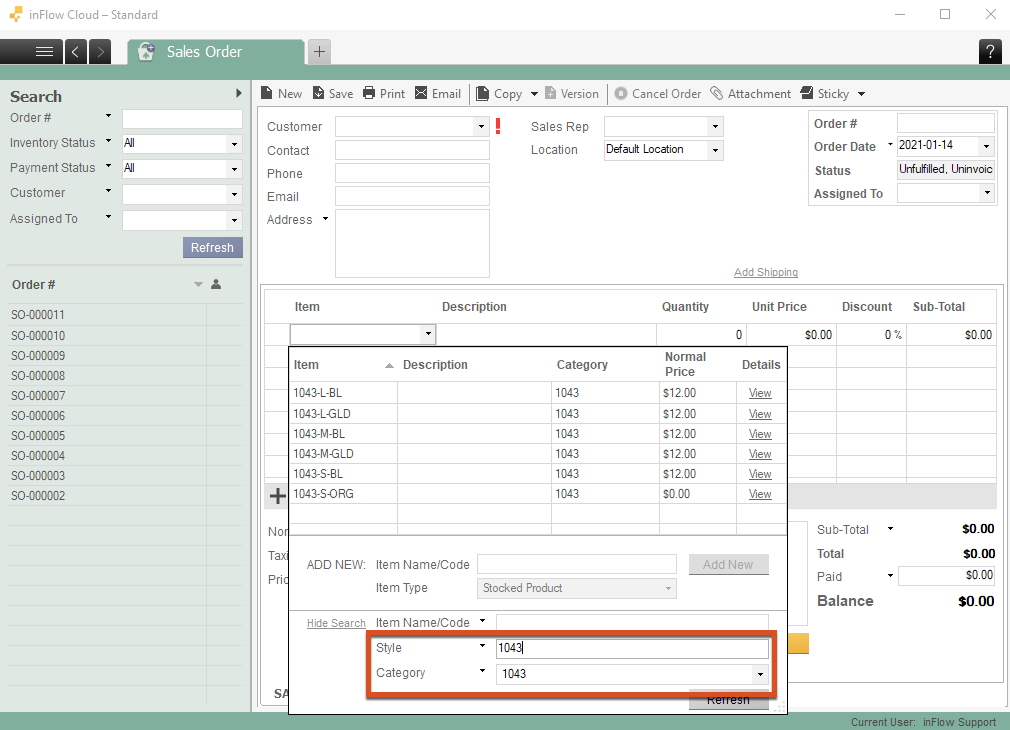
Task: Click the back navigation arrow
Action: tap(77, 52)
